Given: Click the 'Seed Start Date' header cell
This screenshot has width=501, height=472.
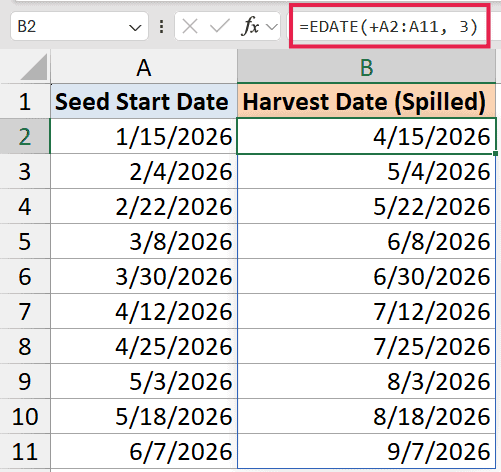Looking at the screenshot, I should pyautogui.click(x=144, y=101).
